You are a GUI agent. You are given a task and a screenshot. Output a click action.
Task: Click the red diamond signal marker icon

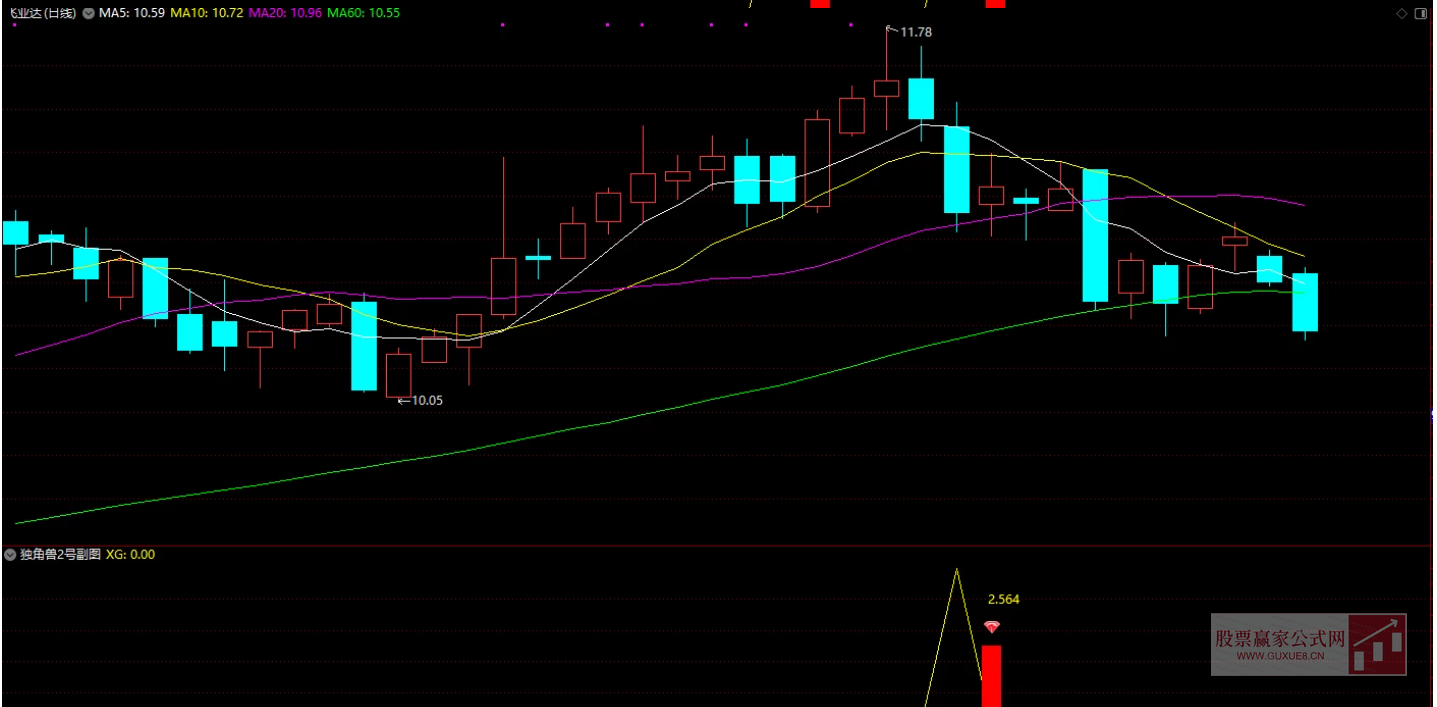coord(991,627)
